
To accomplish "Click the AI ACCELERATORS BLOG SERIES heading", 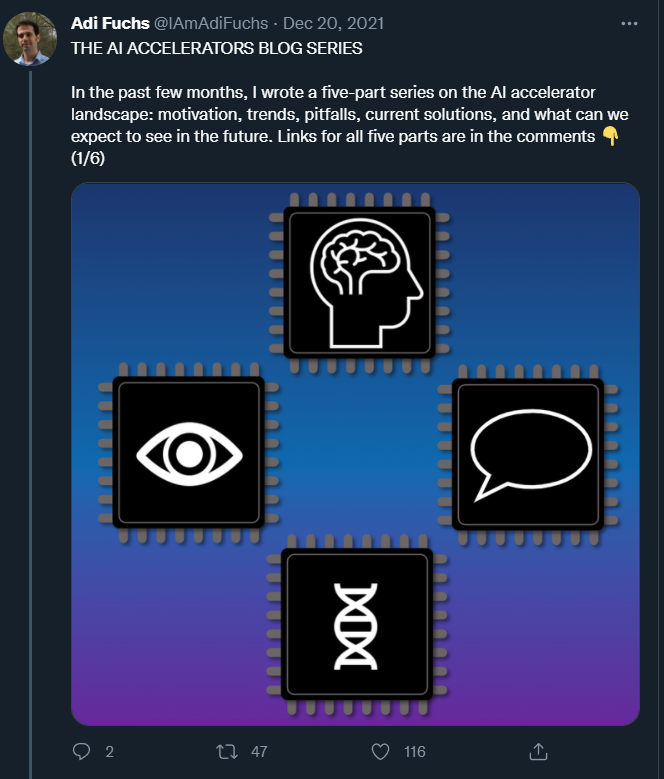I will tap(217, 47).
